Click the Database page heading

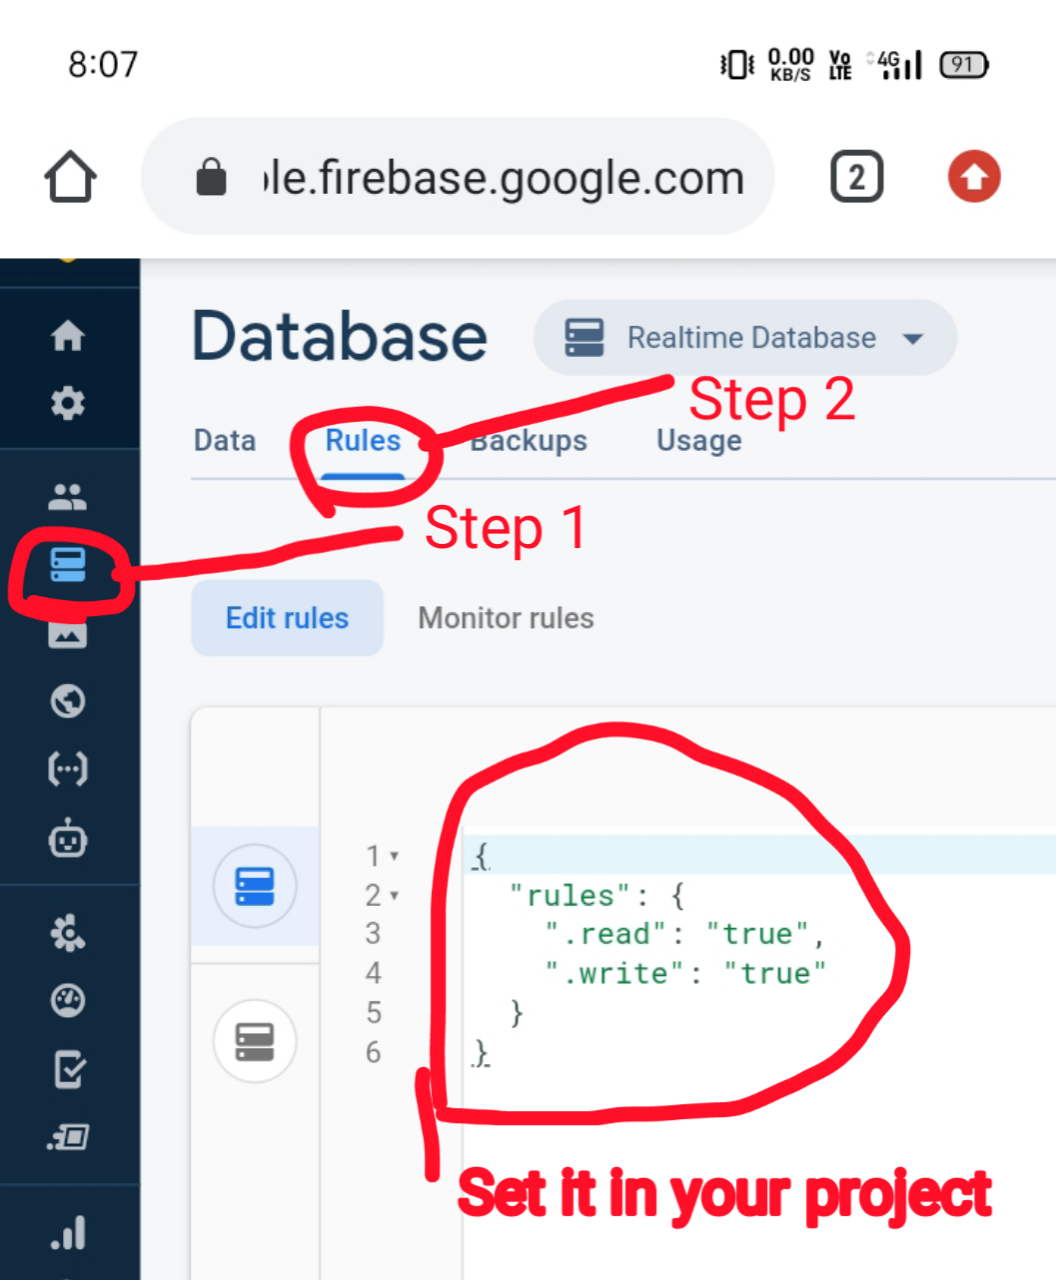click(340, 336)
